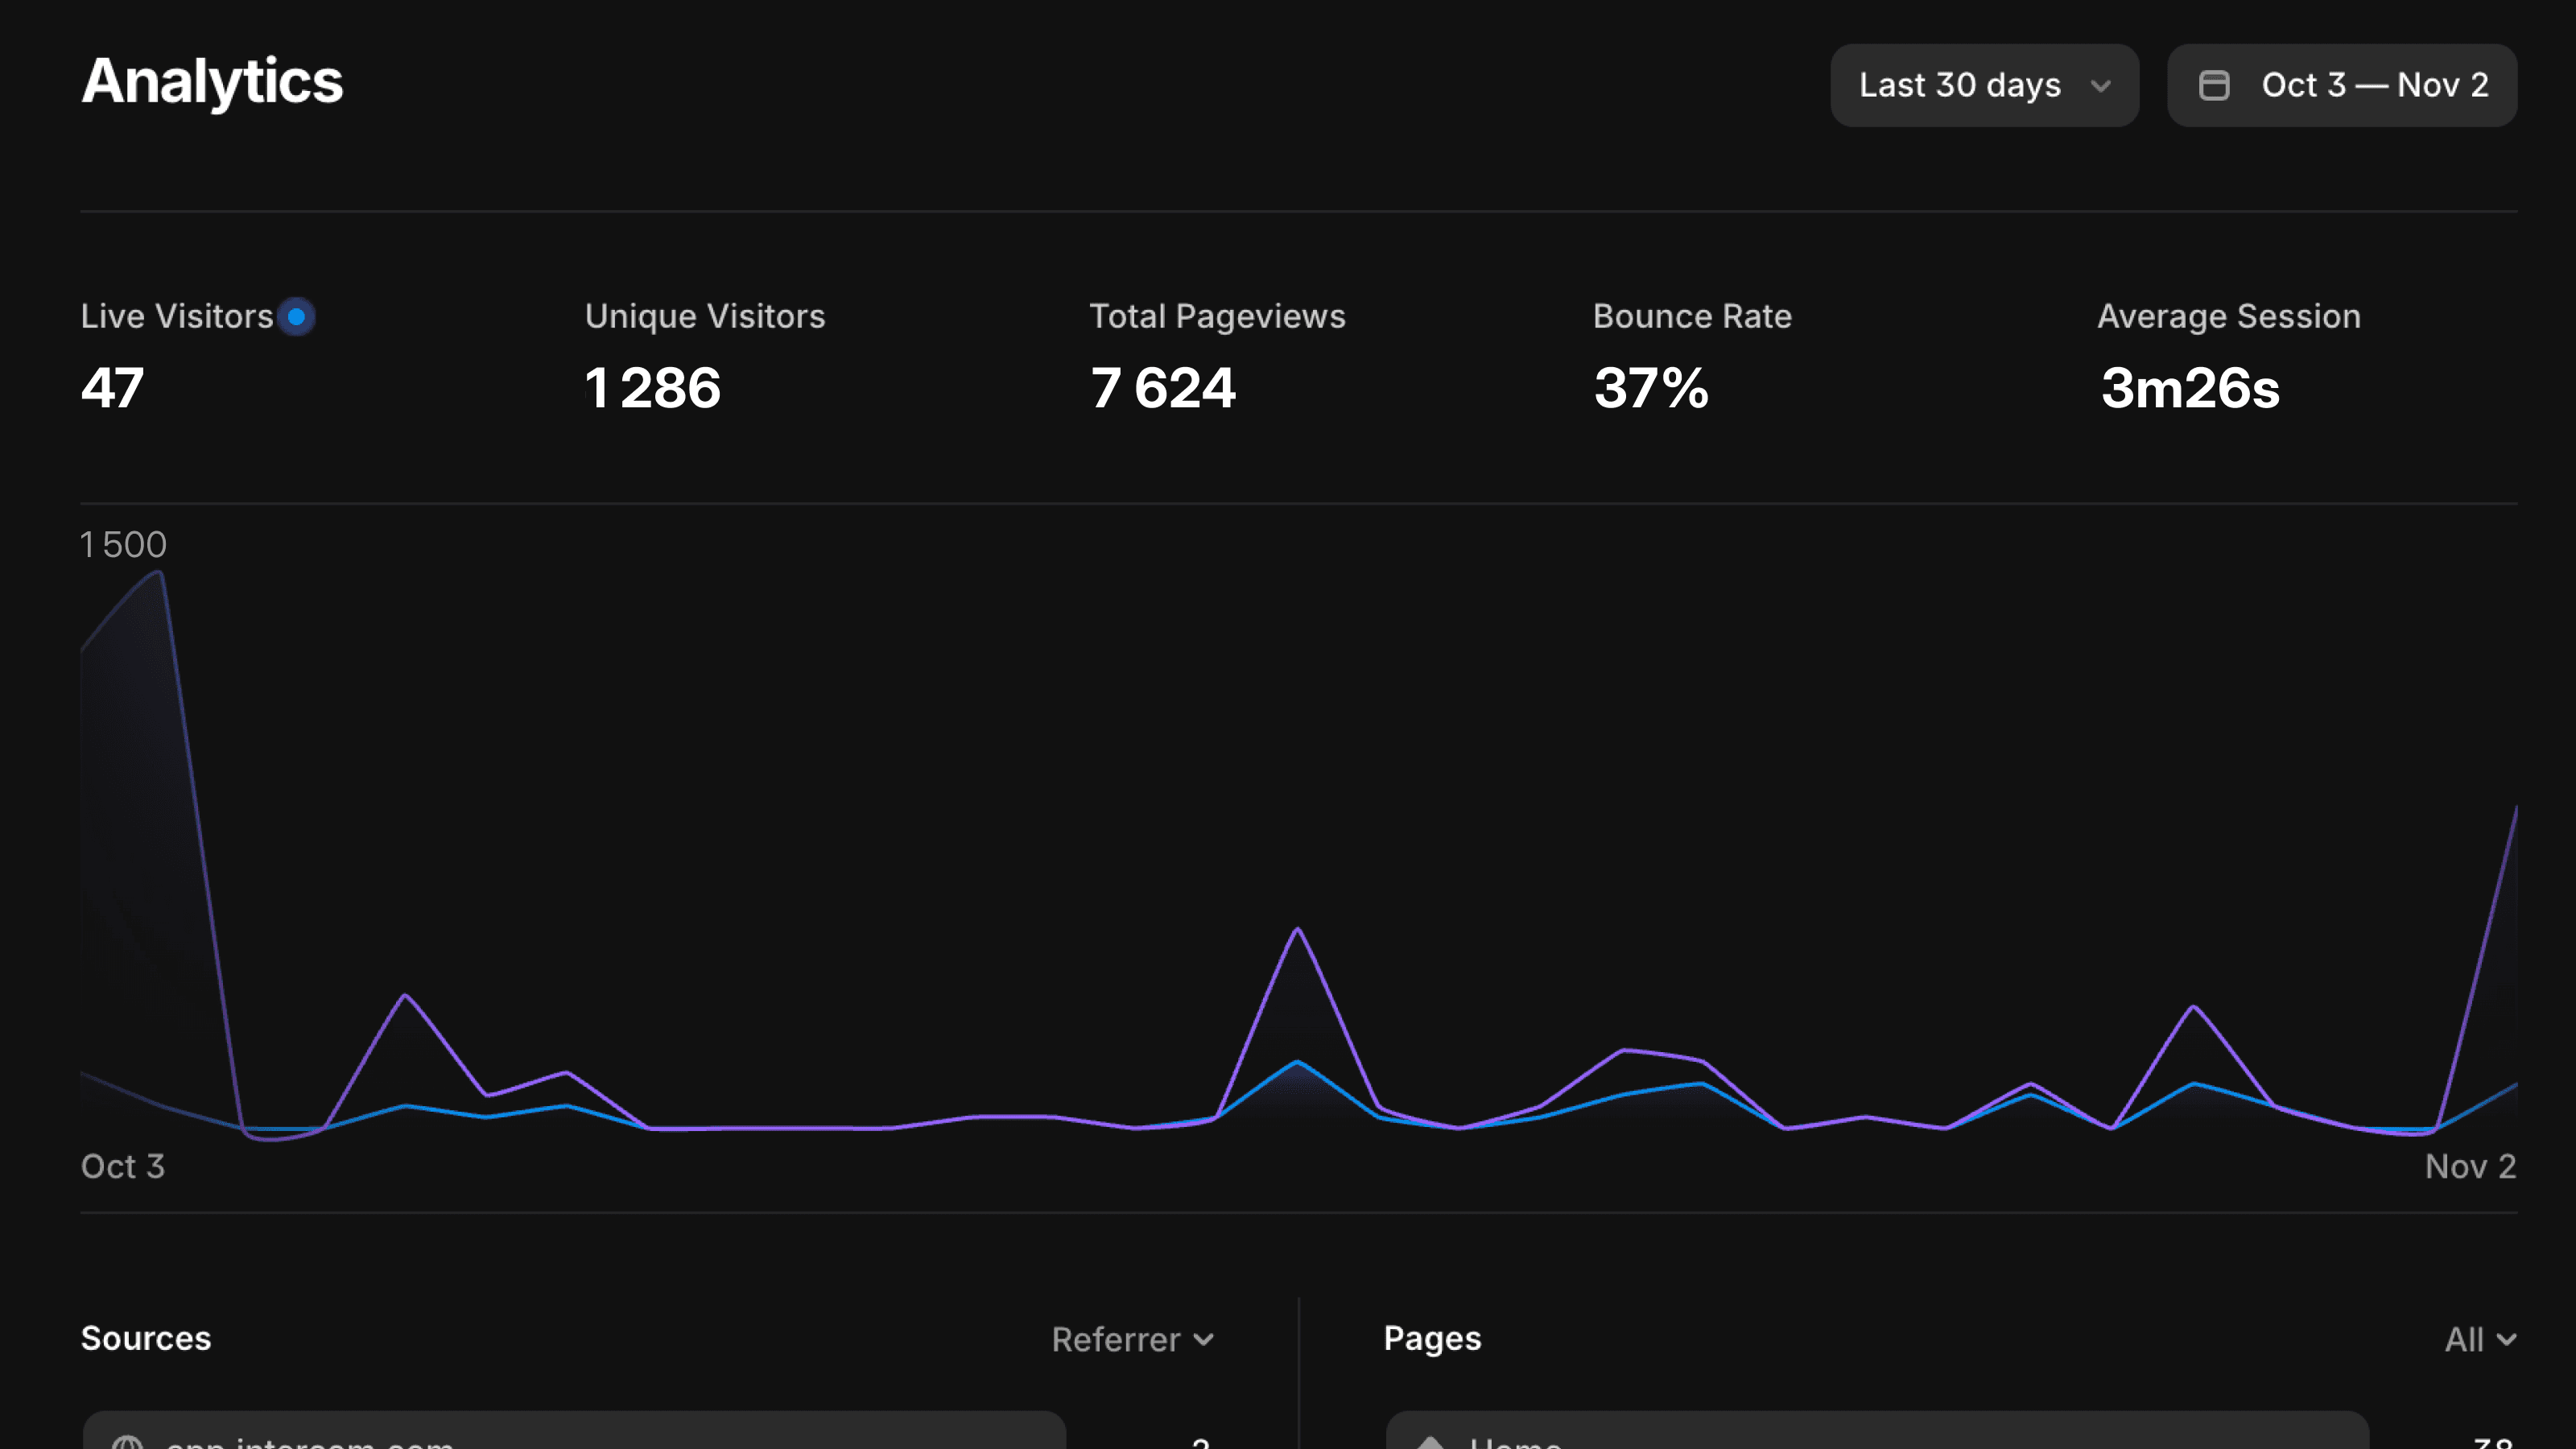The height and width of the screenshot is (1449, 2576).
Task: Click the mid-chart purple pageviews peak
Action: [x=1297, y=930]
